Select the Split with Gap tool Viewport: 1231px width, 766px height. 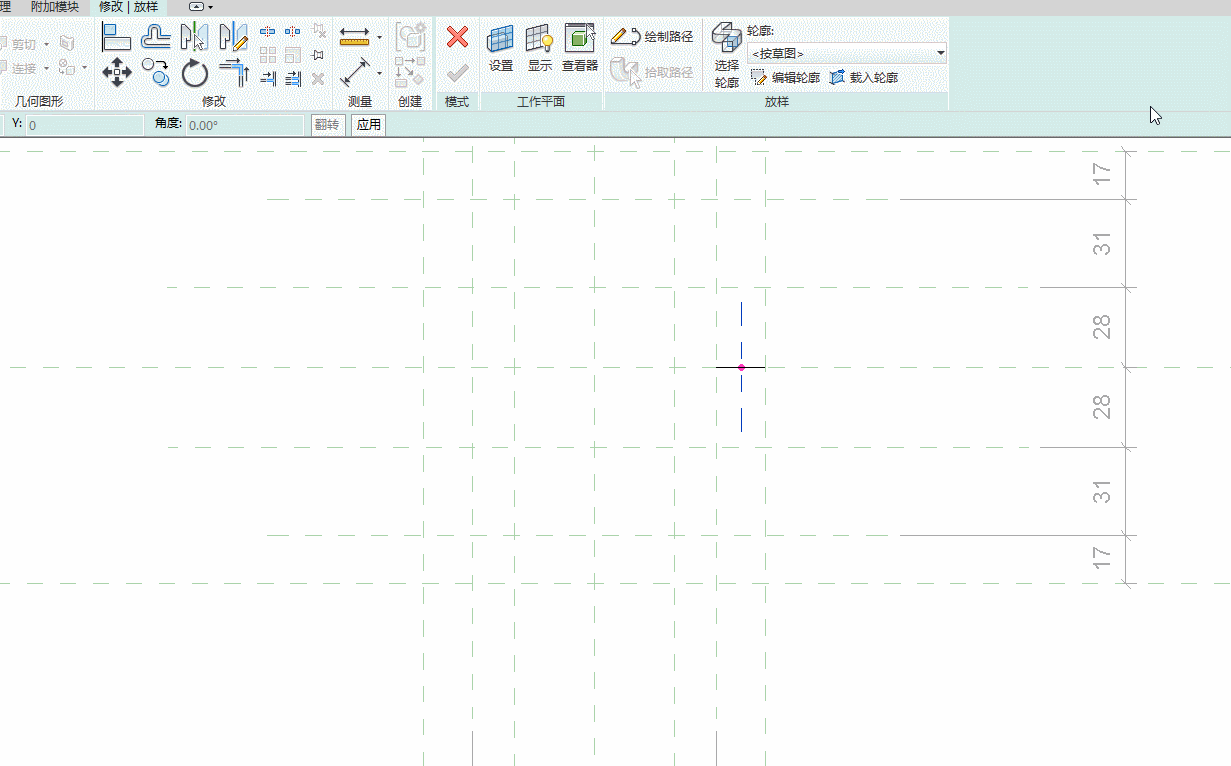(293, 31)
